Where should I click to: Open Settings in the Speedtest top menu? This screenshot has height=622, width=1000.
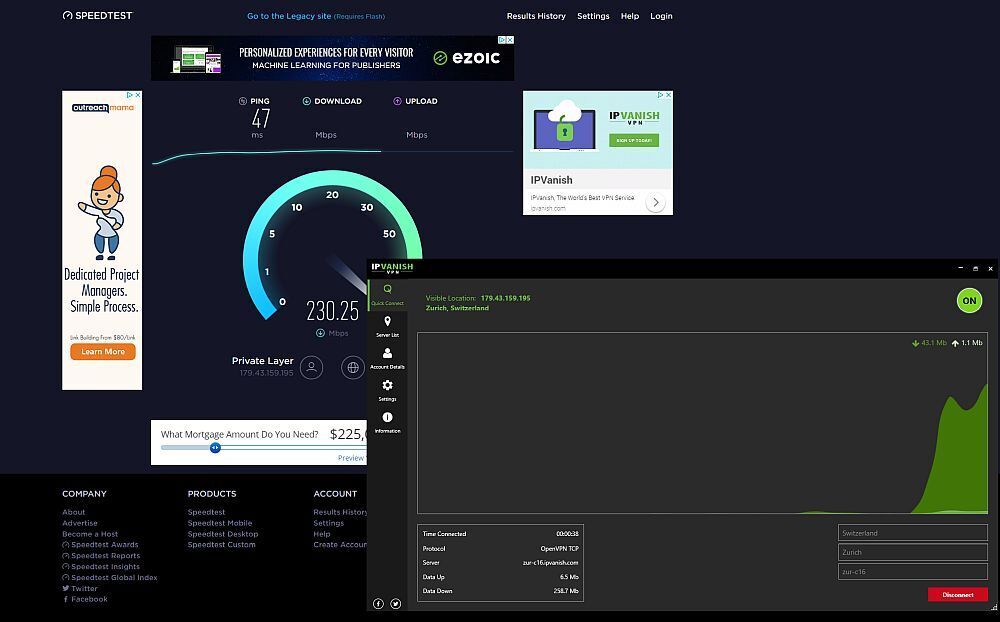click(593, 16)
